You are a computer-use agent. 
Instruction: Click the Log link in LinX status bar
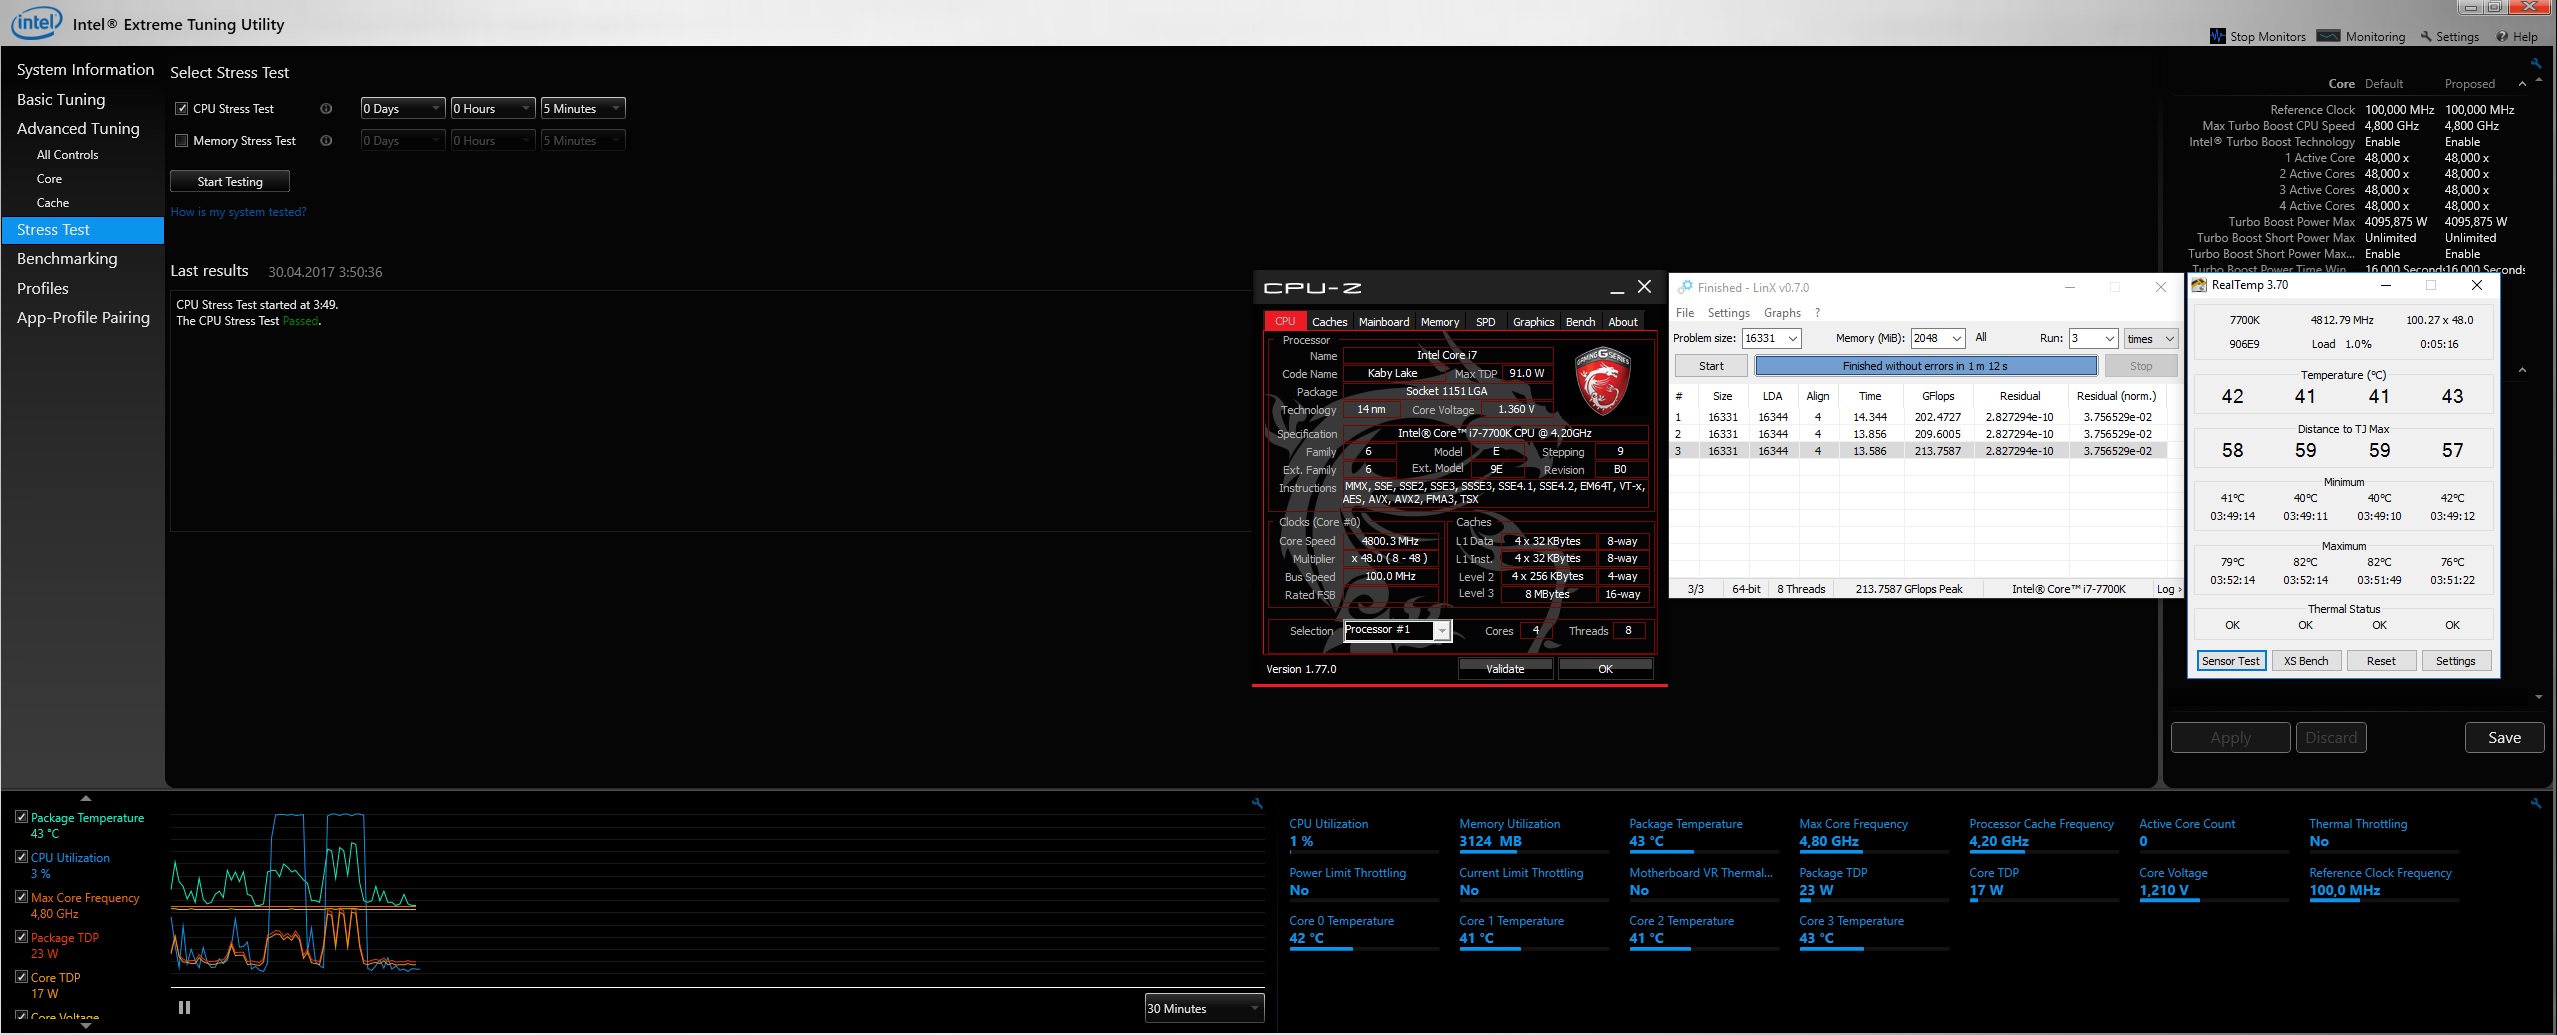tap(2168, 589)
